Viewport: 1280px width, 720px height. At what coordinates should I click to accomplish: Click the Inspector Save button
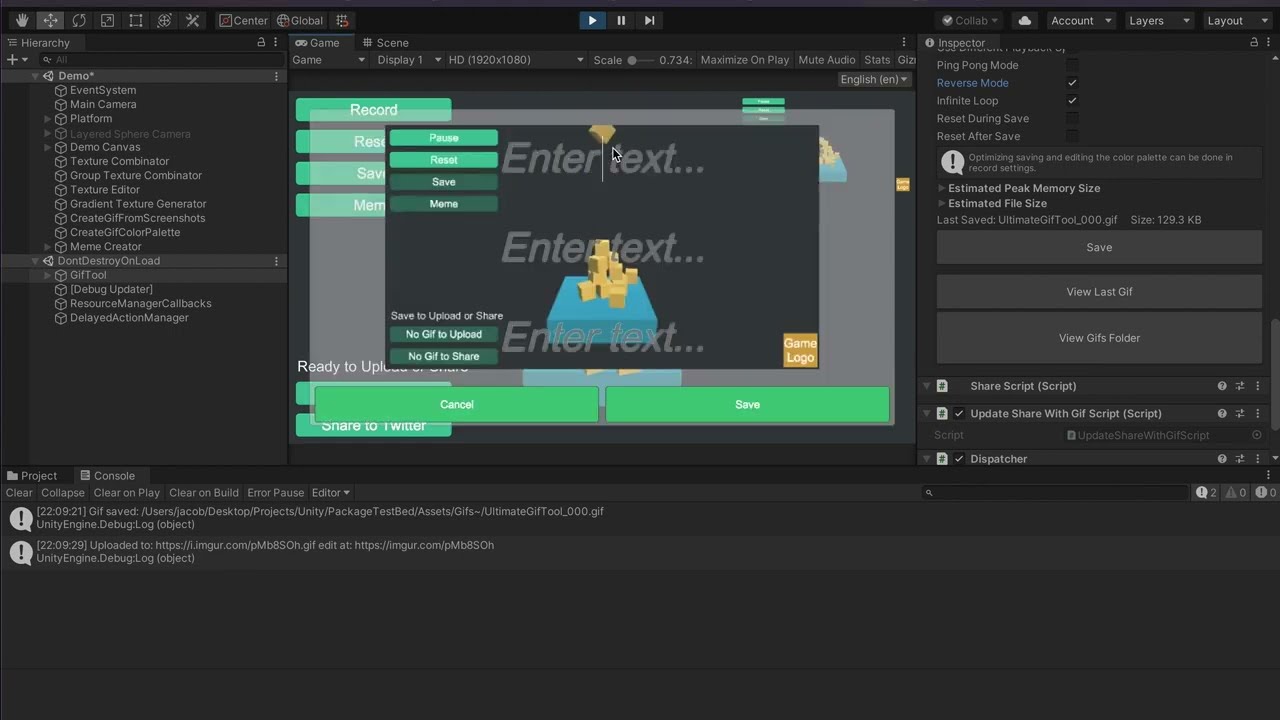tap(1099, 247)
